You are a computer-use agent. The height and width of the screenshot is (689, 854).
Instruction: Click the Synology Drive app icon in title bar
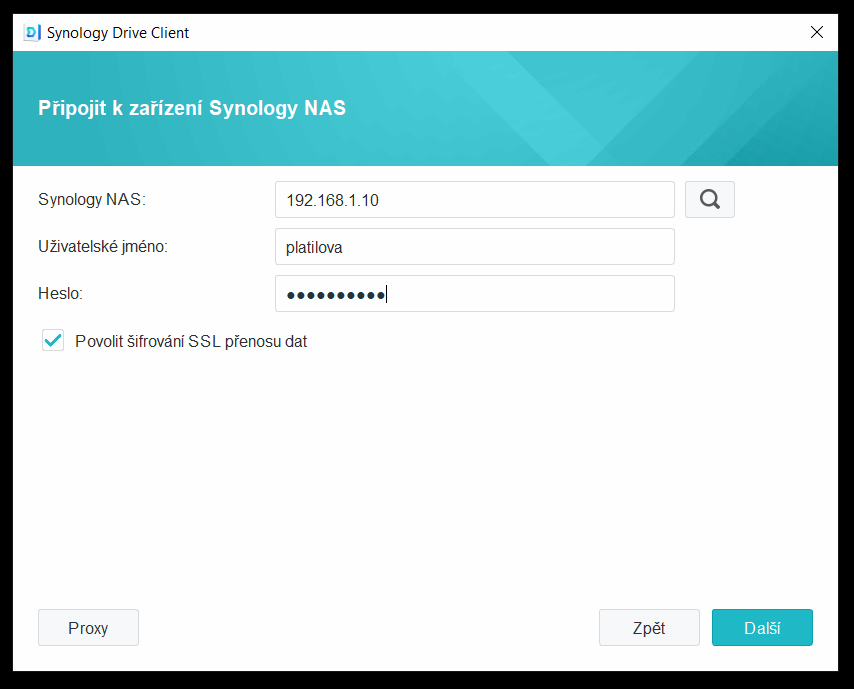[32, 32]
